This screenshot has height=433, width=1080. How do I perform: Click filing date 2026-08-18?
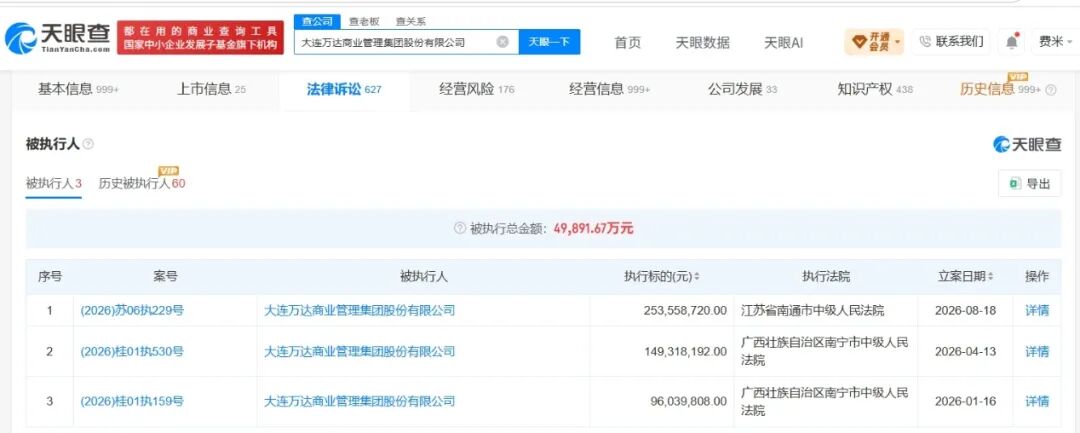click(965, 310)
